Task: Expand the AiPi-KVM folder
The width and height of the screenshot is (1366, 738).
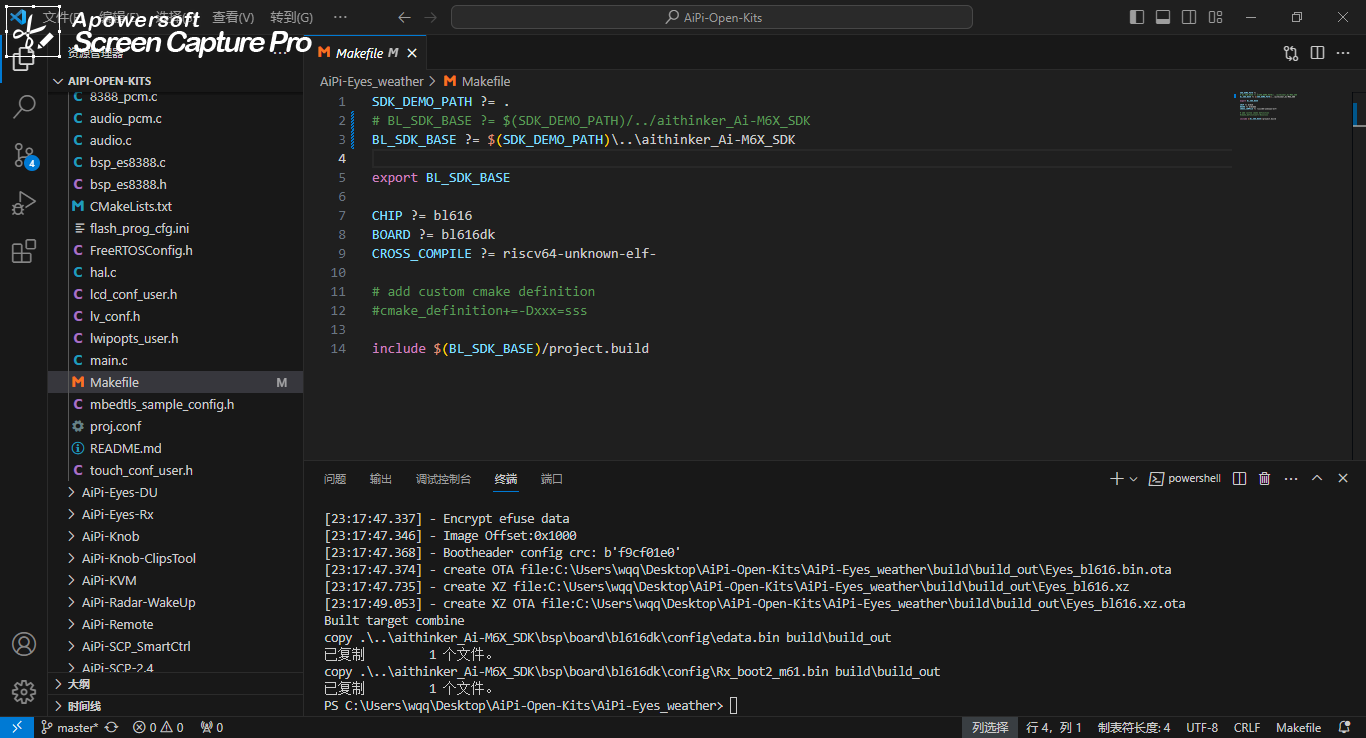Action: (x=175, y=580)
